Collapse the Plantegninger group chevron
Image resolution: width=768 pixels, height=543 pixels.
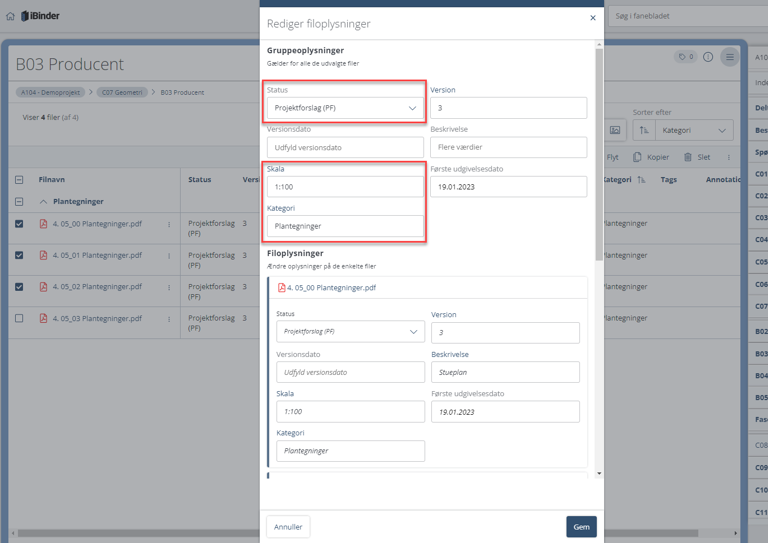pos(44,202)
